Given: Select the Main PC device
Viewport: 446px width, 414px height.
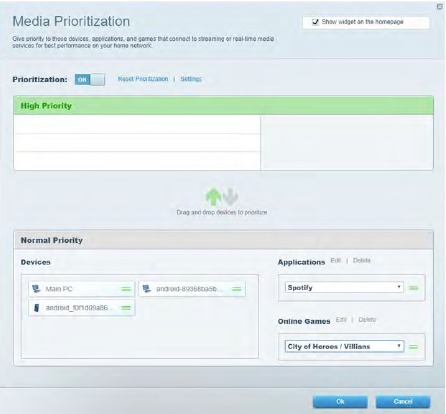Looking at the screenshot, I should 82,289.
